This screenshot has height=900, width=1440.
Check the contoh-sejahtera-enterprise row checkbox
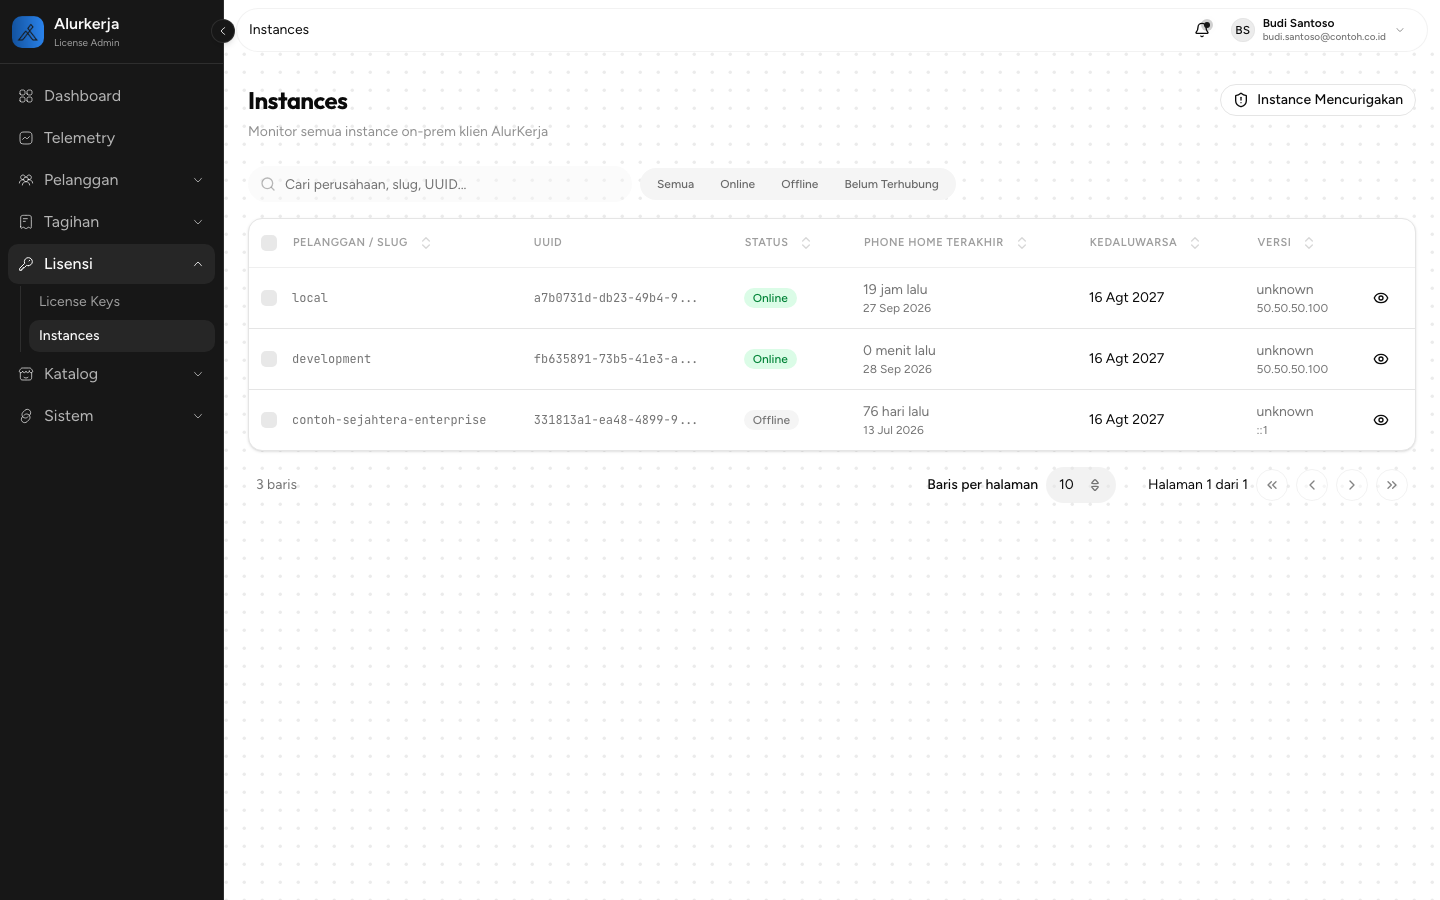[269, 420]
